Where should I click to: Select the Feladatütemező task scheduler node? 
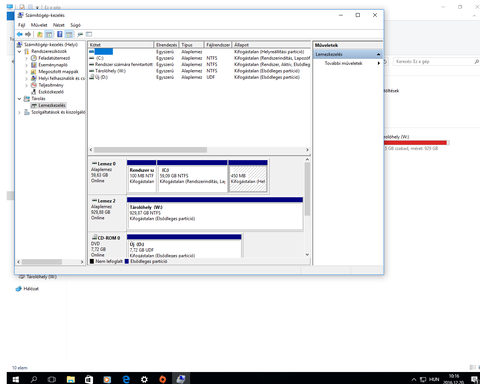(x=54, y=58)
